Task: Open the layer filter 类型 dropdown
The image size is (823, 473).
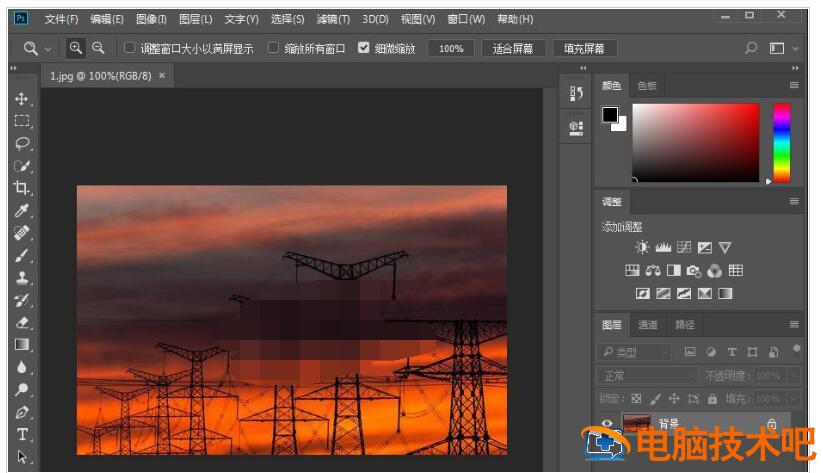Action: pos(636,352)
